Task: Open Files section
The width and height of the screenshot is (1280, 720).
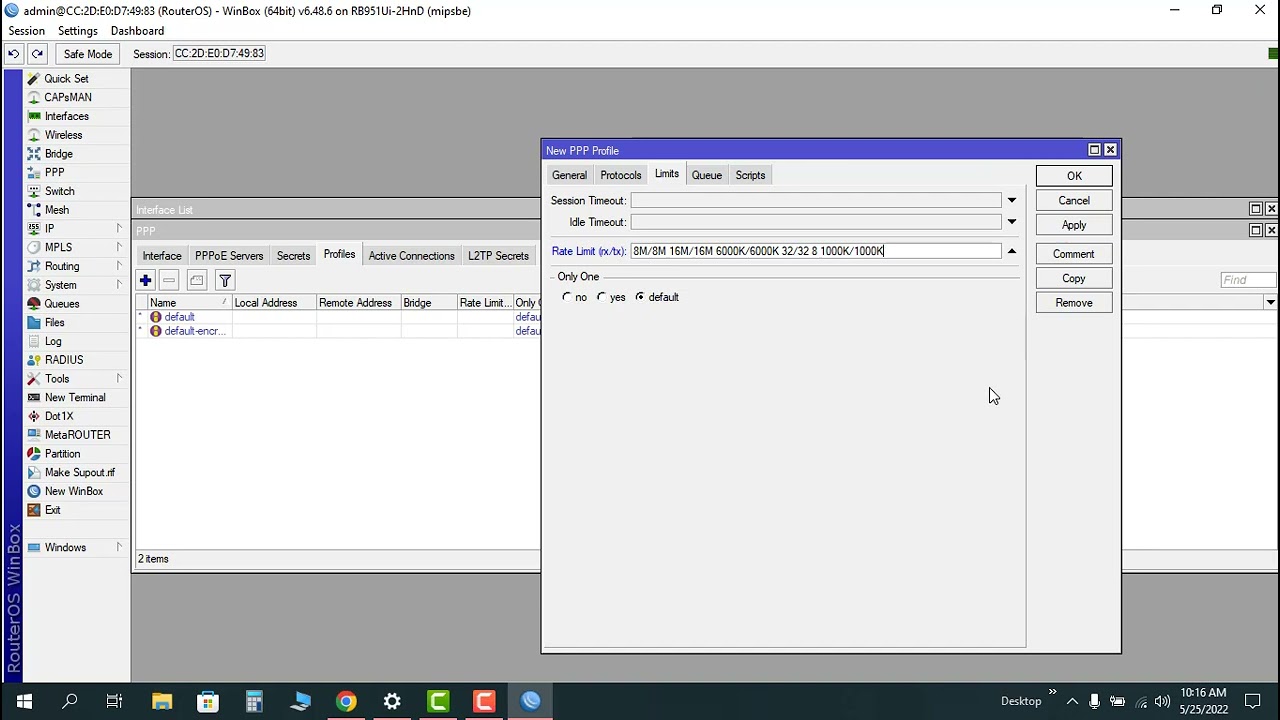Action: (54, 322)
